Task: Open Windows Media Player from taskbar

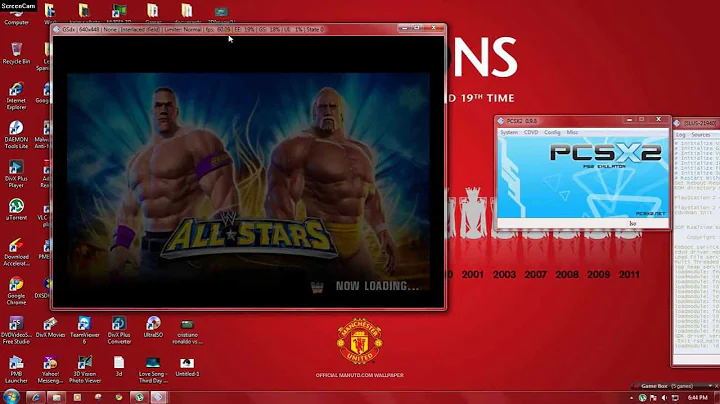Action: pyautogui.click(x=77, y=397)
